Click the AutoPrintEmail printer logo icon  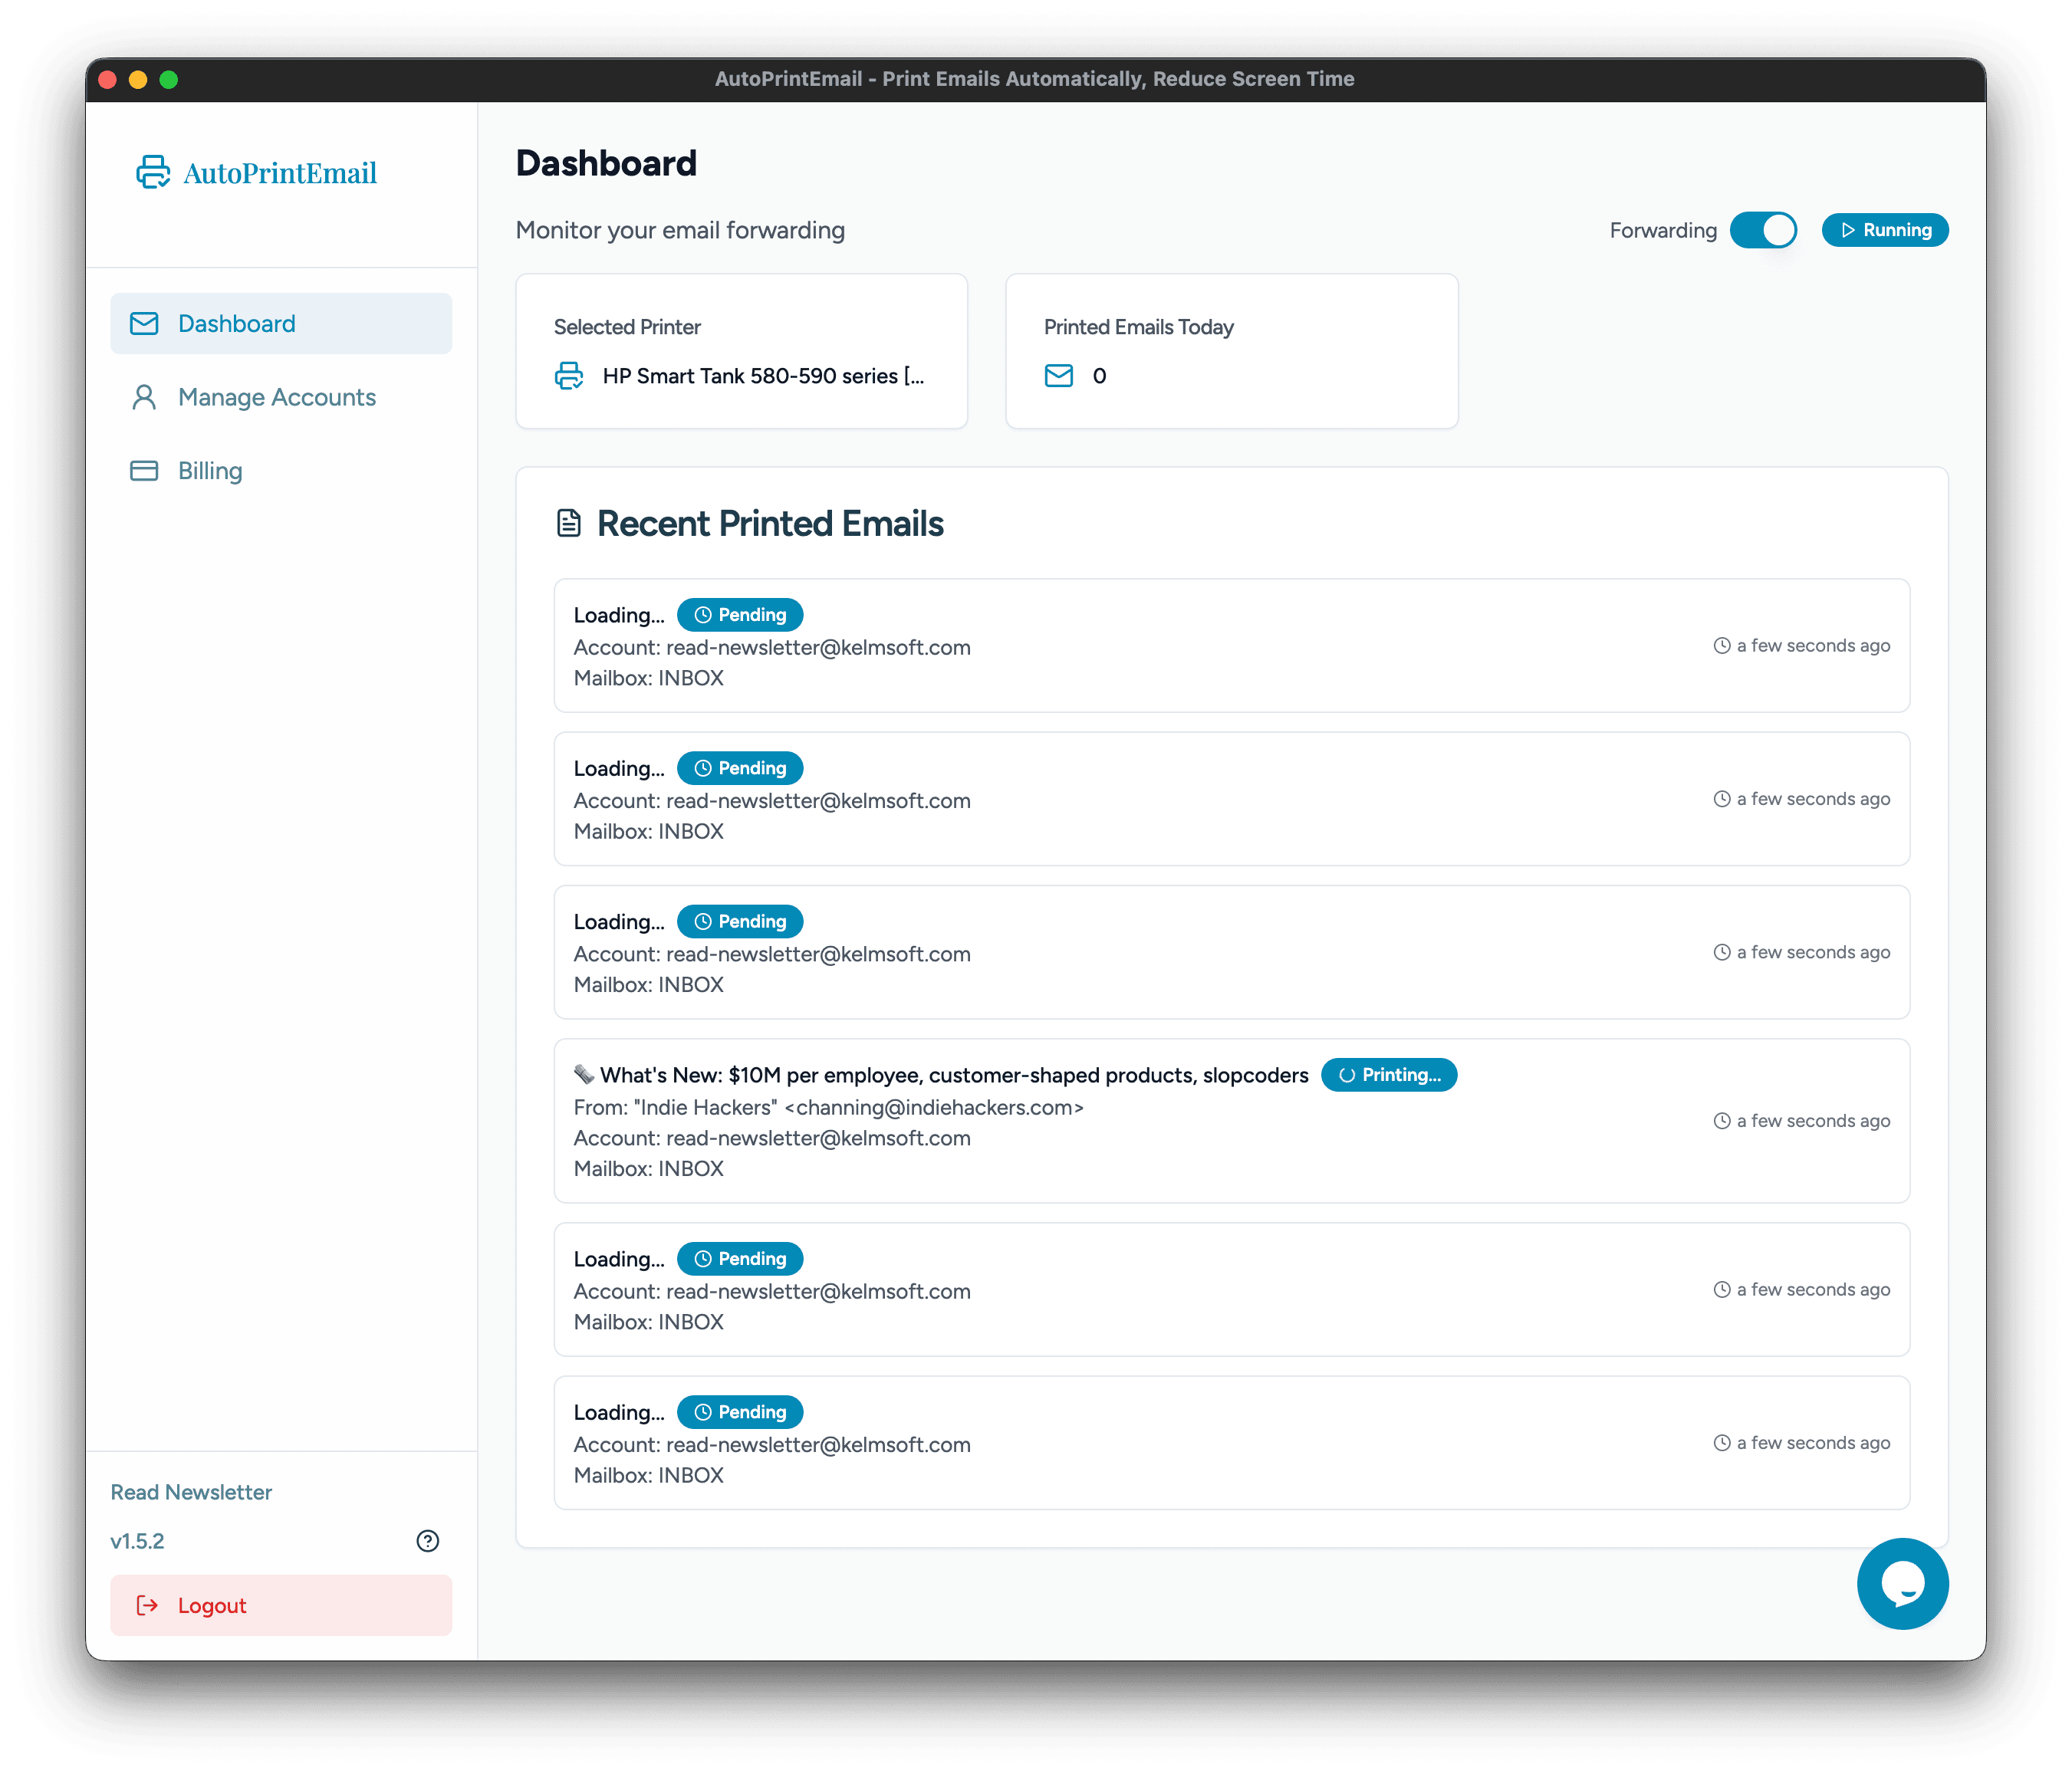(x=153, y=172)
